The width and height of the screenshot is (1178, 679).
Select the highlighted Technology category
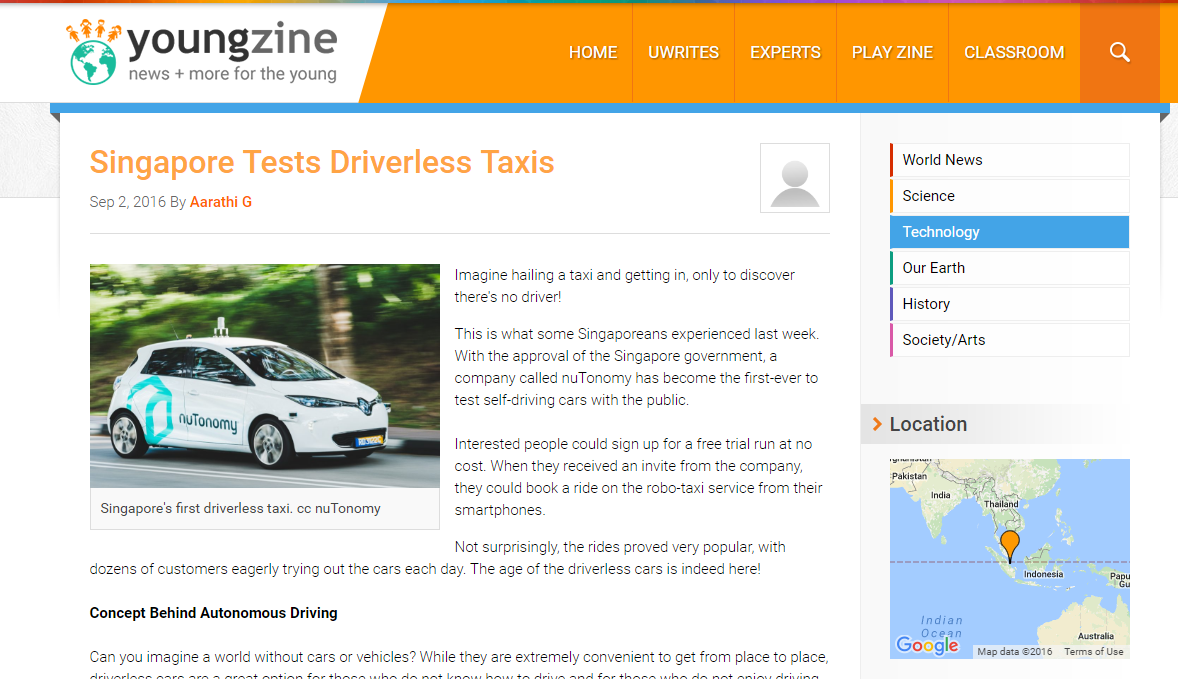1010,232
